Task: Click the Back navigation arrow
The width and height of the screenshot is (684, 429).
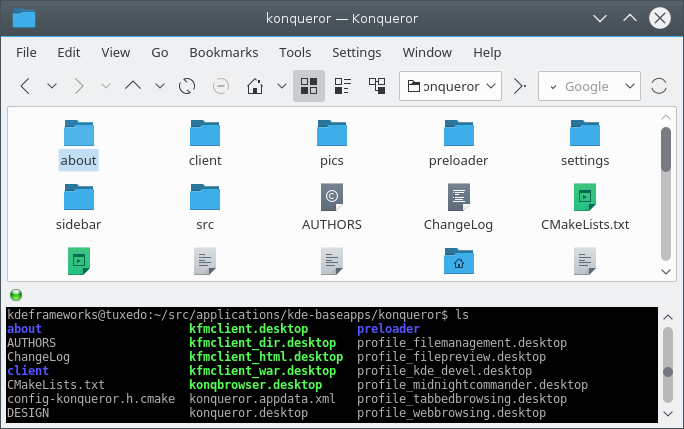Action: tap(26, 87)
